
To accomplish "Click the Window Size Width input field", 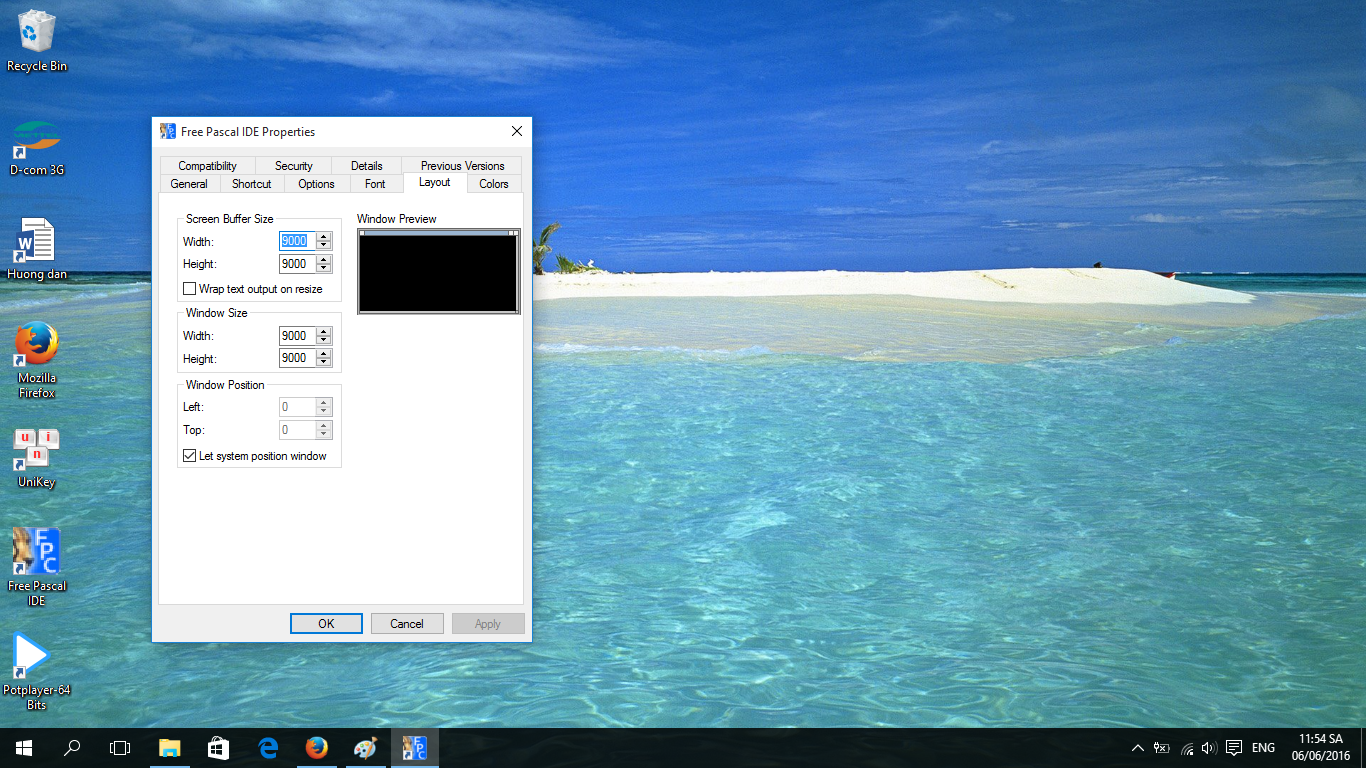I will pos(297,336).
